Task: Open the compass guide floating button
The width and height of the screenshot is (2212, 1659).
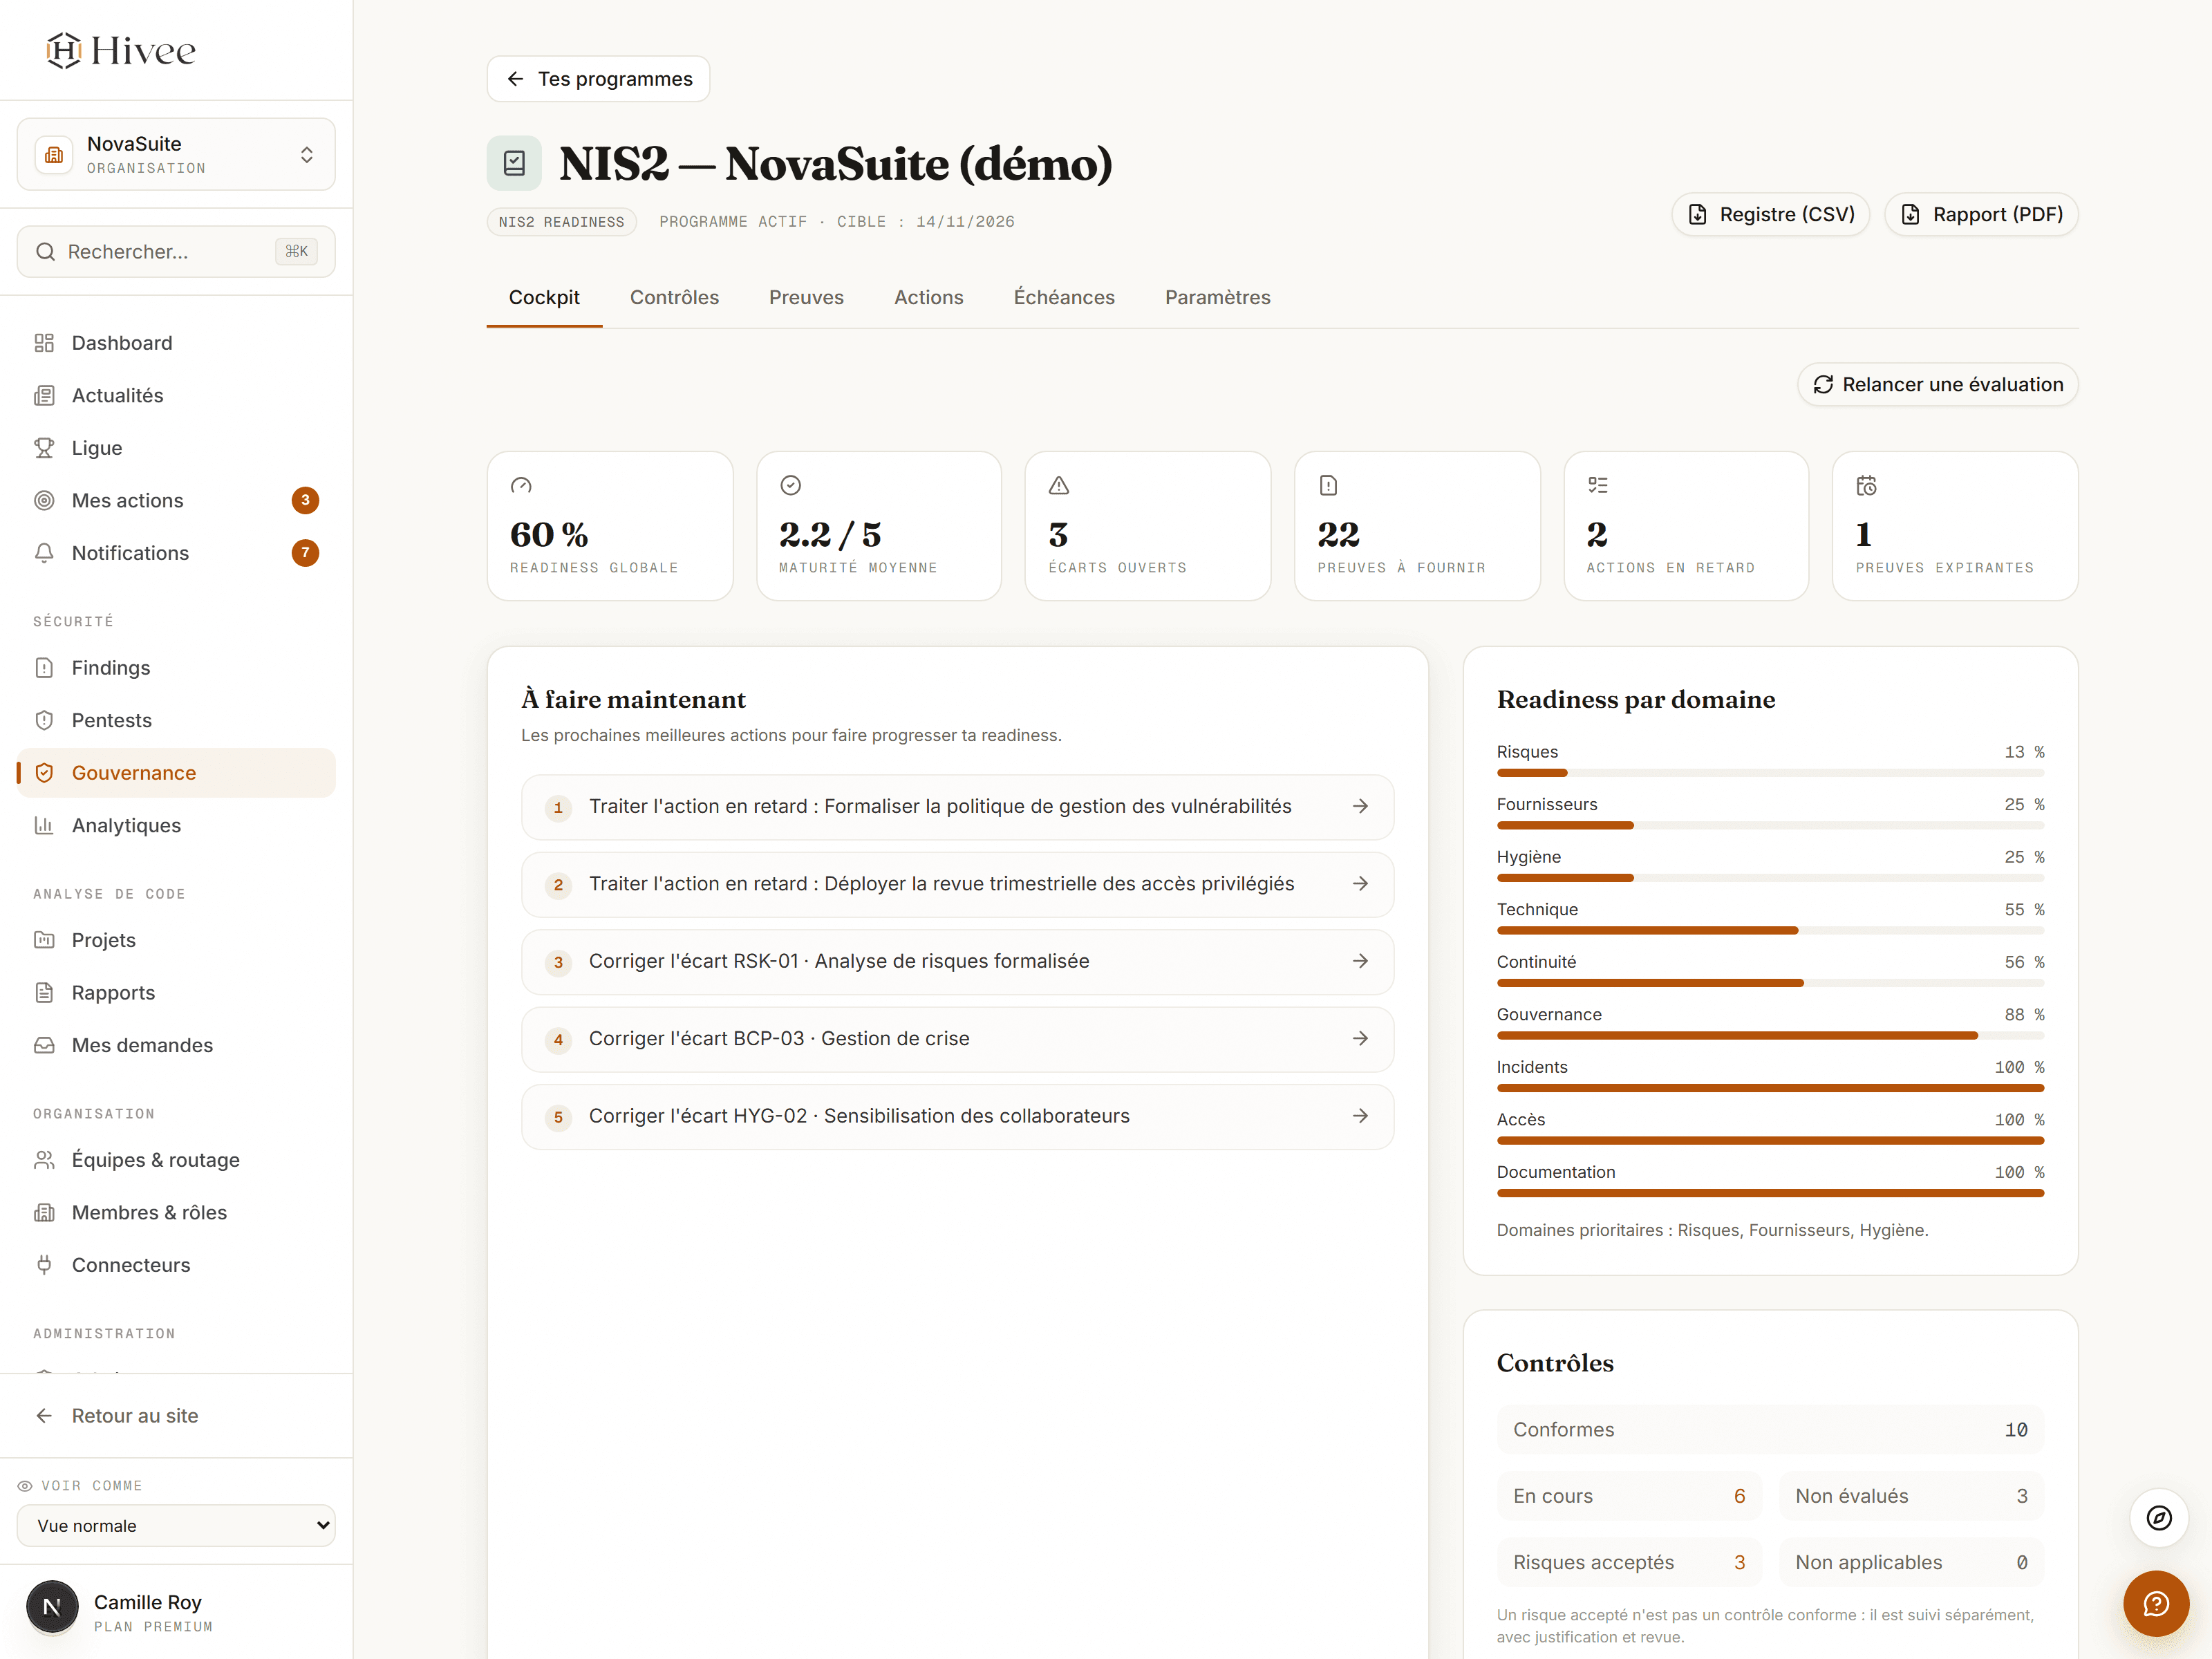Action: pos(2159,1518)
